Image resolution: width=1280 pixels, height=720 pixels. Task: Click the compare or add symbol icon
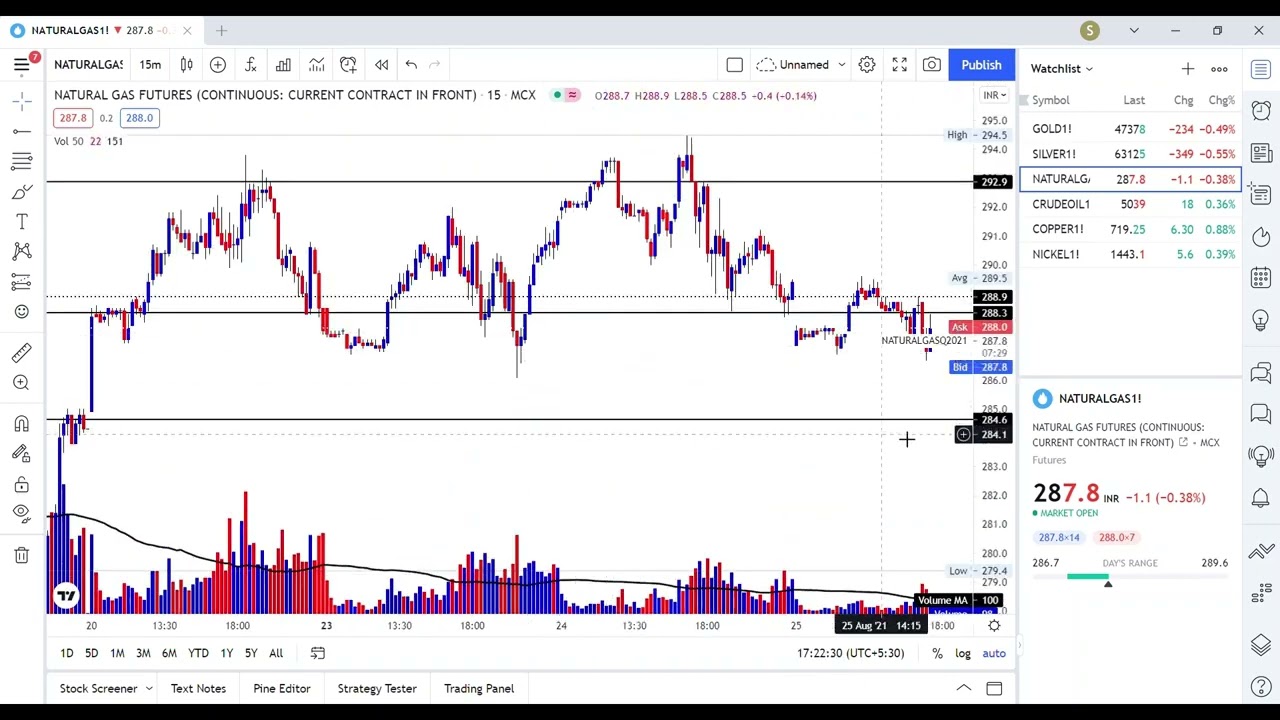(x=218, y=65)
